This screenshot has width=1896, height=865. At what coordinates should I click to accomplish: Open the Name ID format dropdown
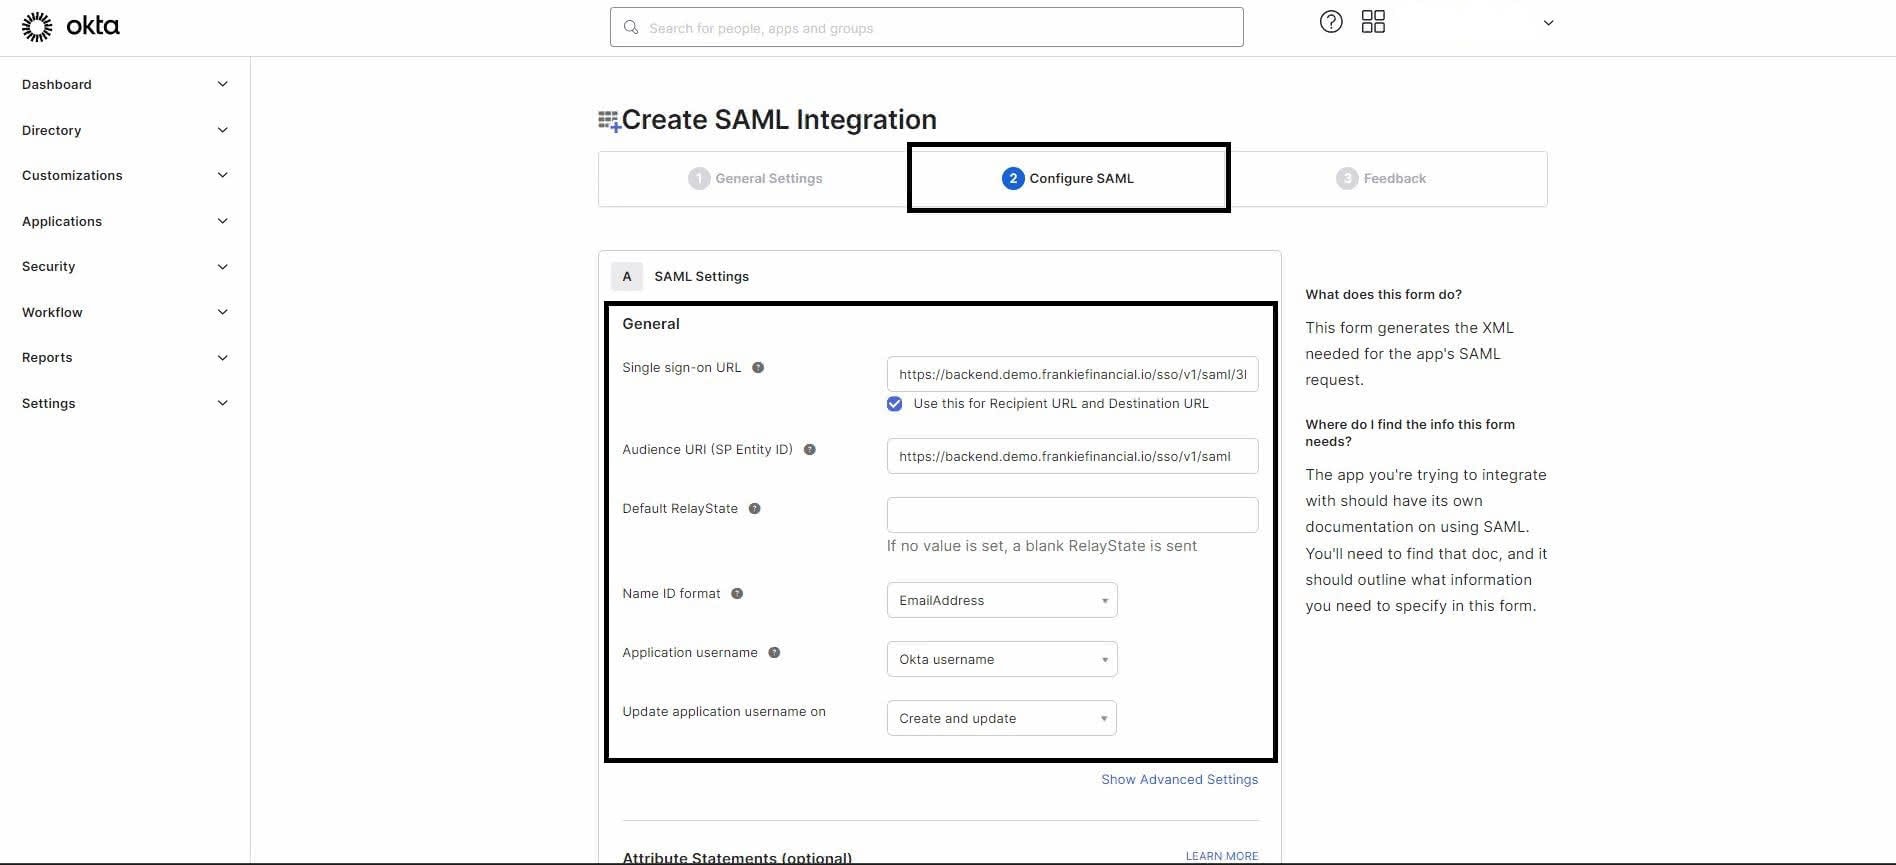[x=1001, y=600]
